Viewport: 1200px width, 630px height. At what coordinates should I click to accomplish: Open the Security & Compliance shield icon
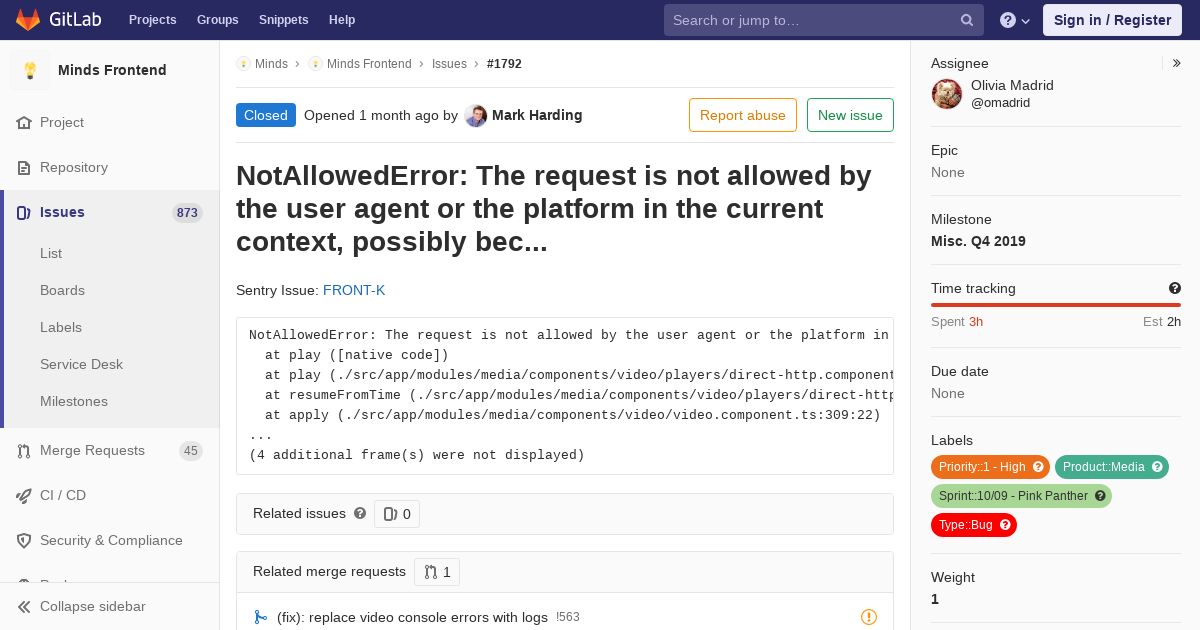(x=24, y=540)
